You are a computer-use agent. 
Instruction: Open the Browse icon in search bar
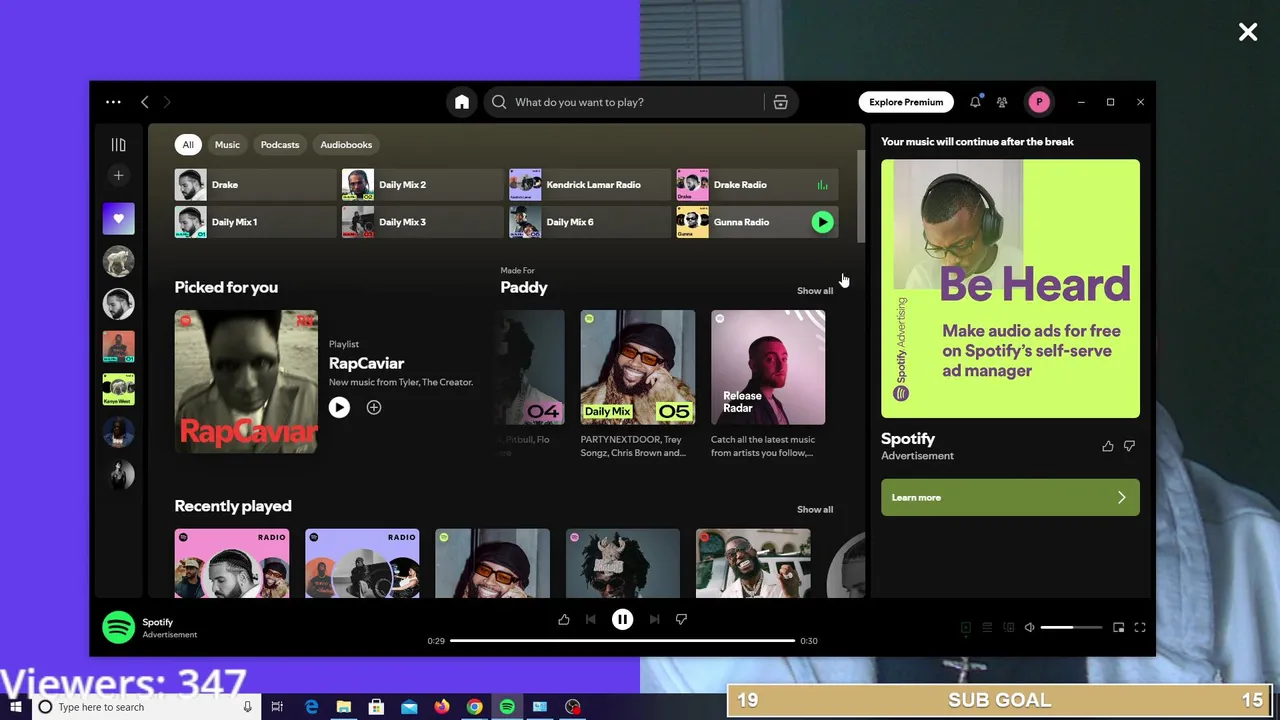781,102
